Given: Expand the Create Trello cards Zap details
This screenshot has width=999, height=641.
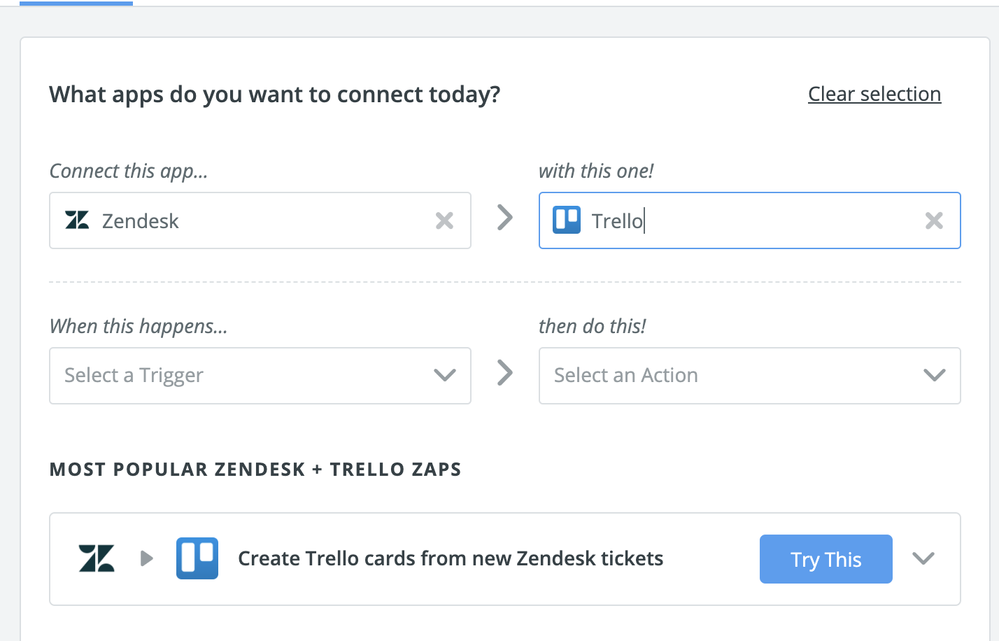Looking at the screenshot, I should pyautogui.click(x=924, y=558).
